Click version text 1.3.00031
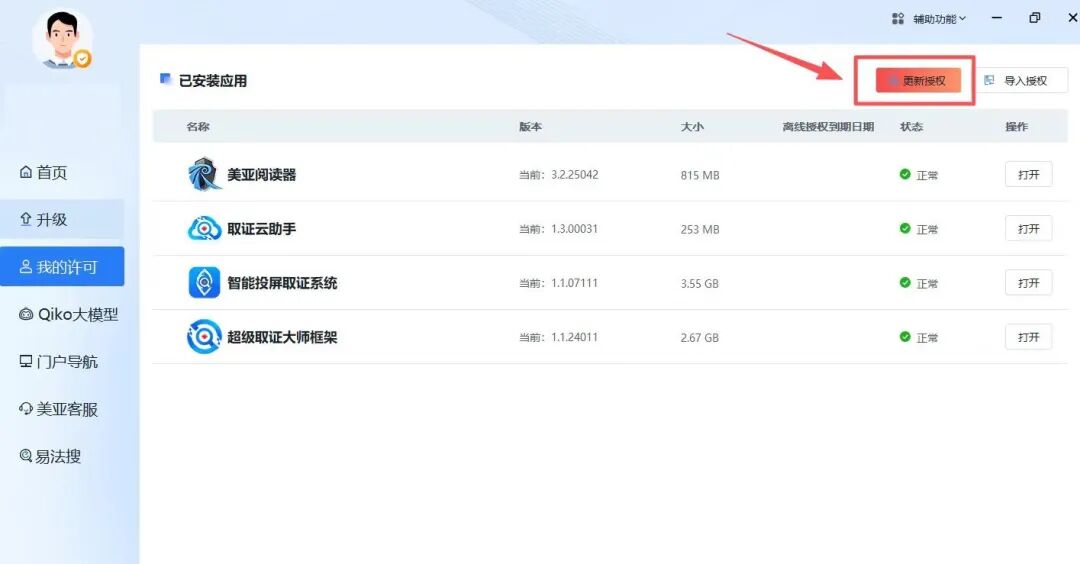The height and width of the screenshot is (564, 1080). (x=574, y=229)
